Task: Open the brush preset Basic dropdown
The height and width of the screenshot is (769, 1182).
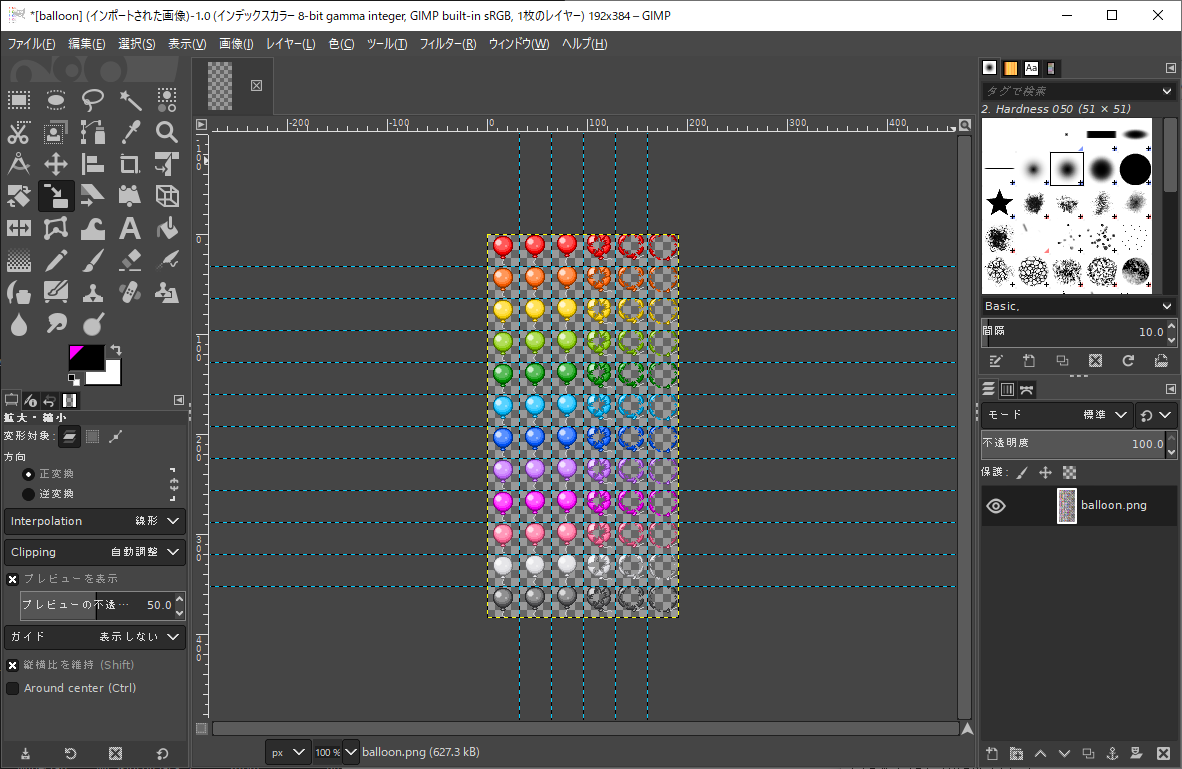Action: (x=1078, y=306)
